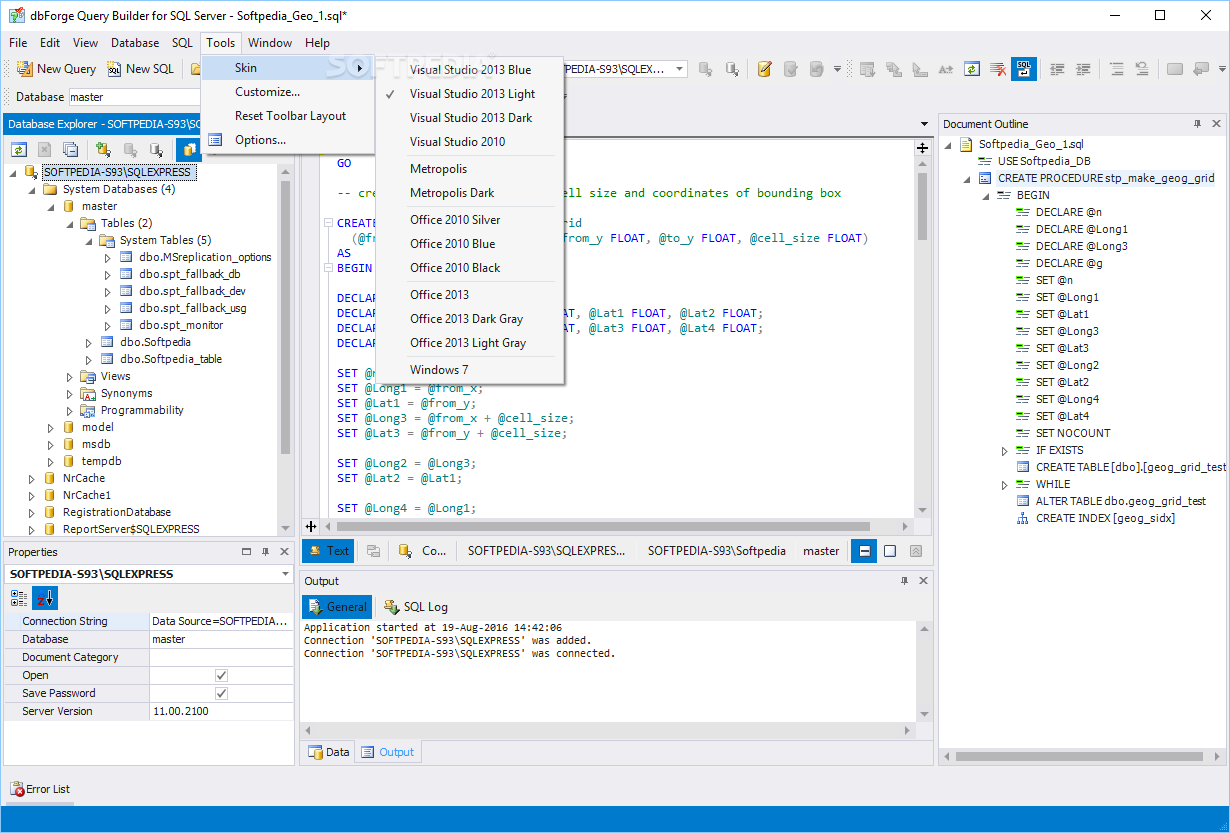The height and width of the screenshot is (833, 1230).
Task: Select Metropolis Dark skin
Action: [470, 193]
